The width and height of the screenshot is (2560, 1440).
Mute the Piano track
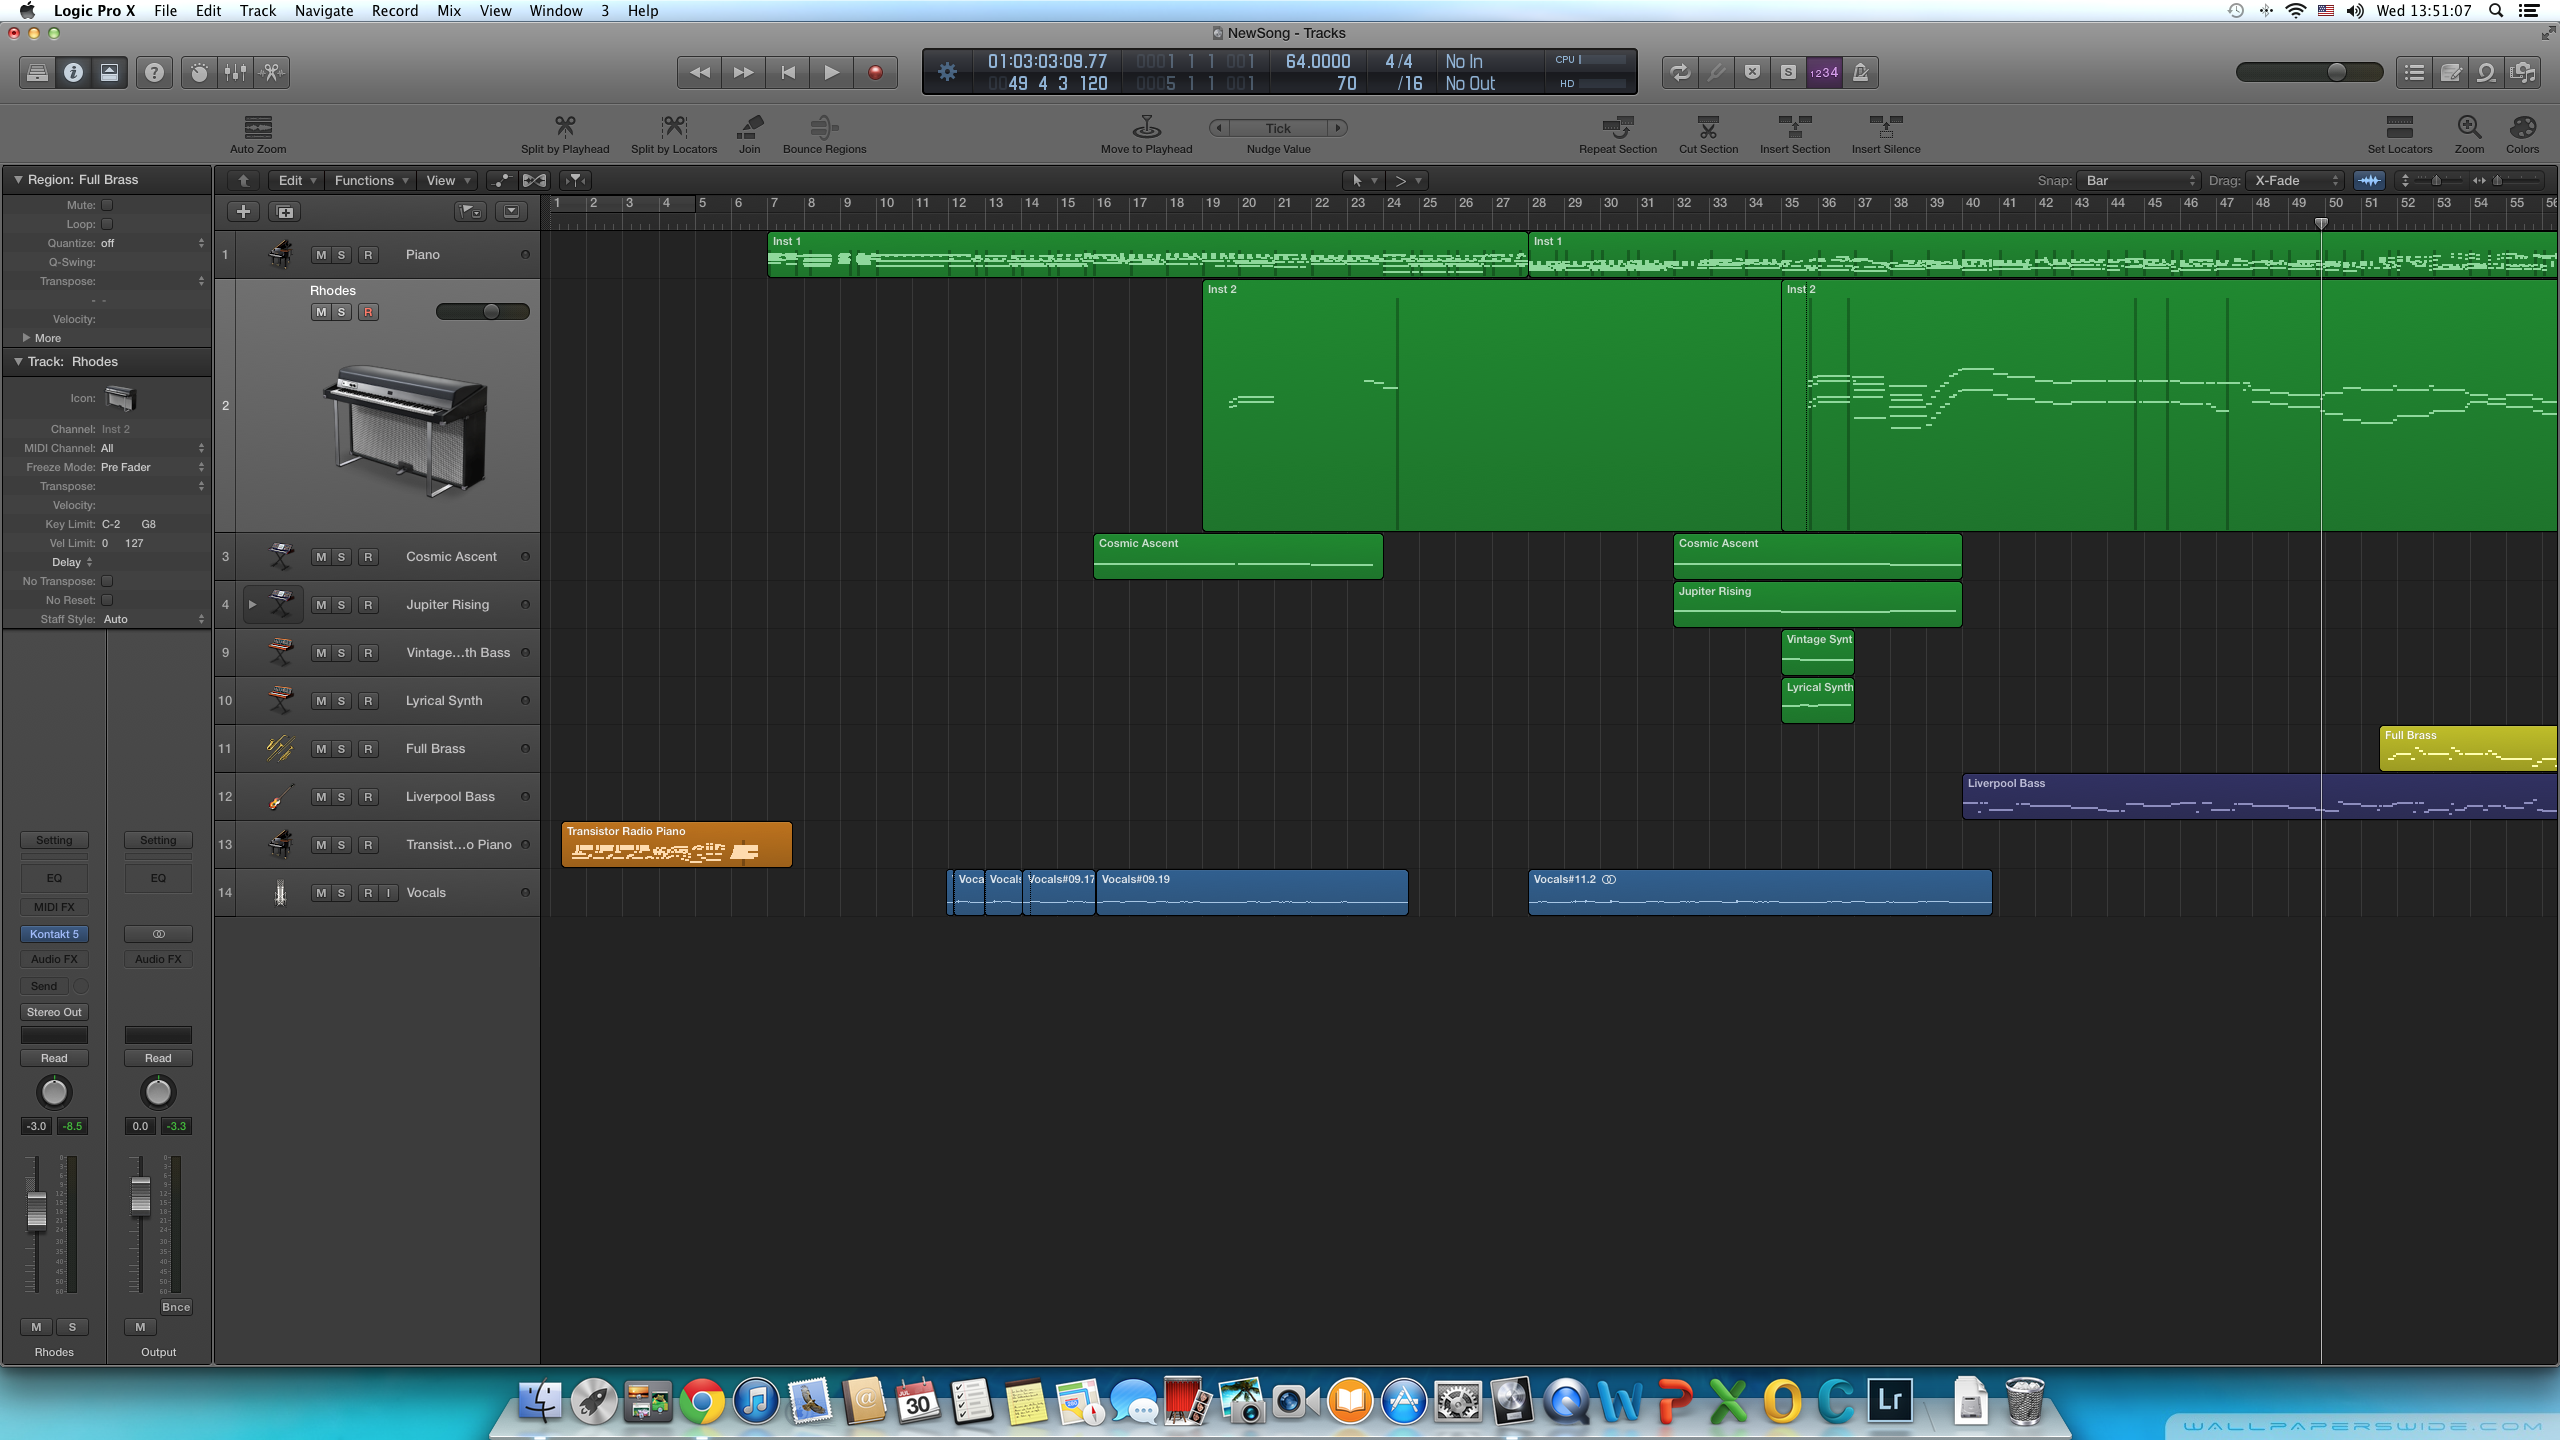(x=321, y=254)
